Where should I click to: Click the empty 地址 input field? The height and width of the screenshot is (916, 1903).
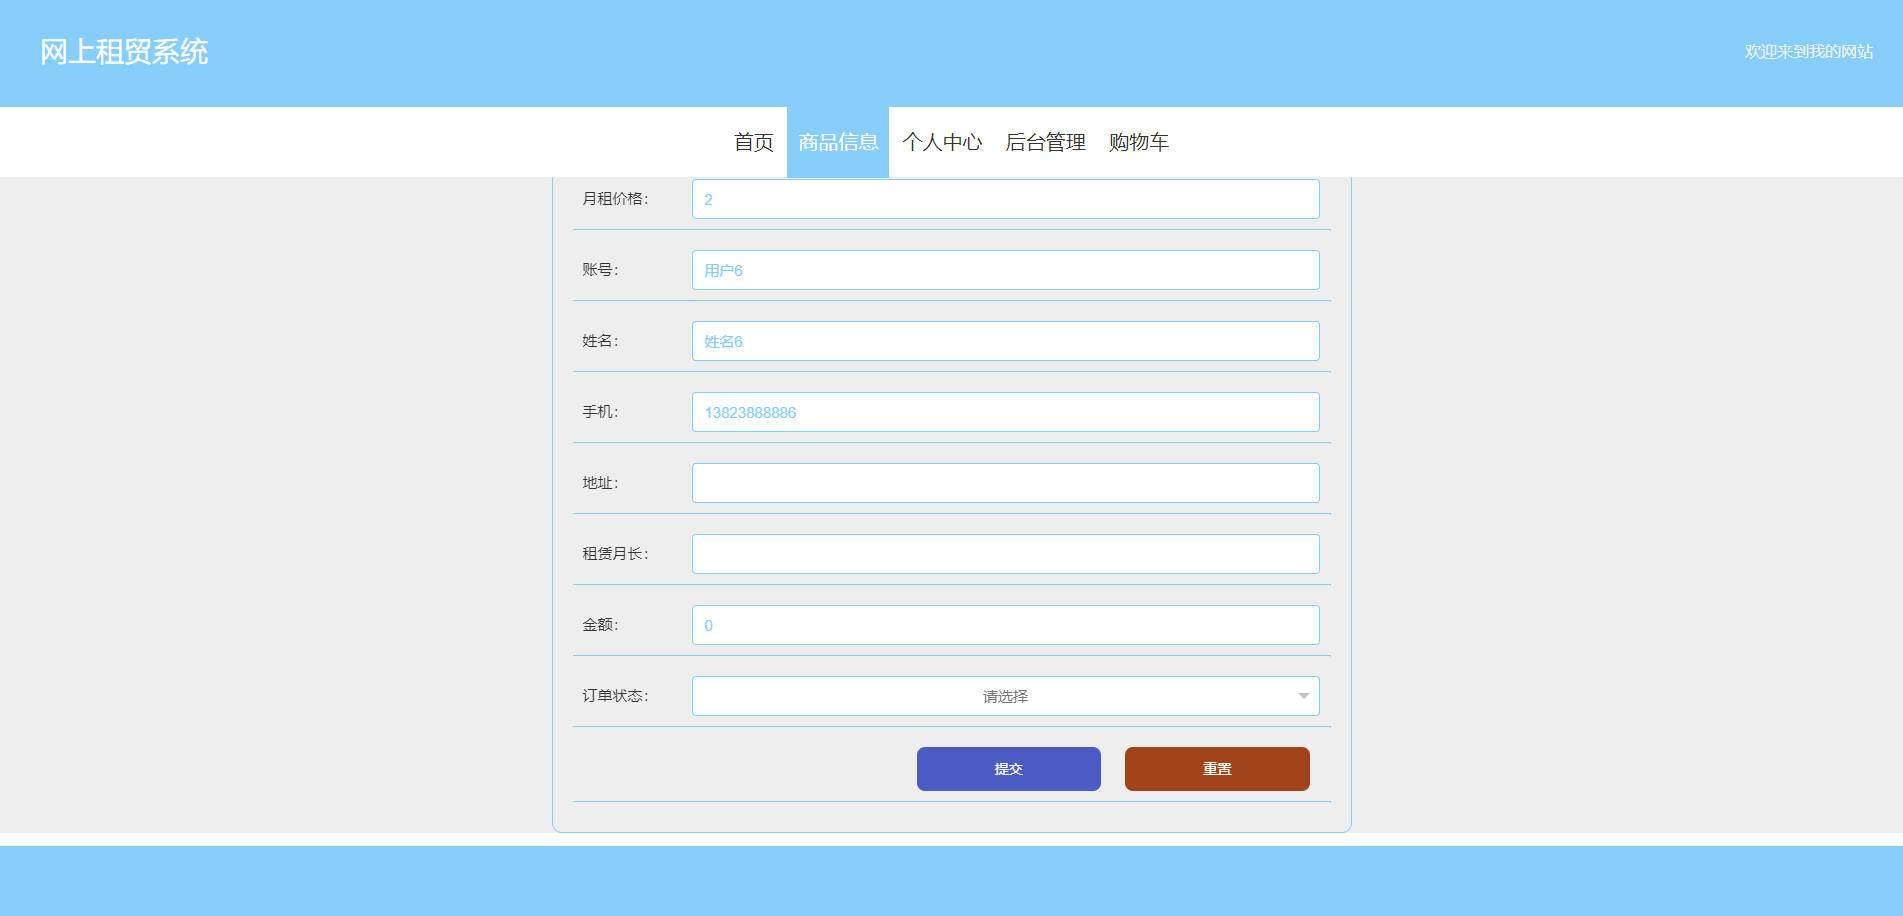pos(1005,483)
